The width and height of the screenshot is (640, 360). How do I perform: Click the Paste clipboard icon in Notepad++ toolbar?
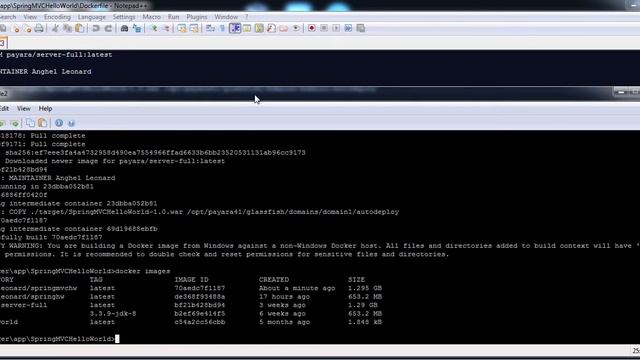[x=80, y=28]
